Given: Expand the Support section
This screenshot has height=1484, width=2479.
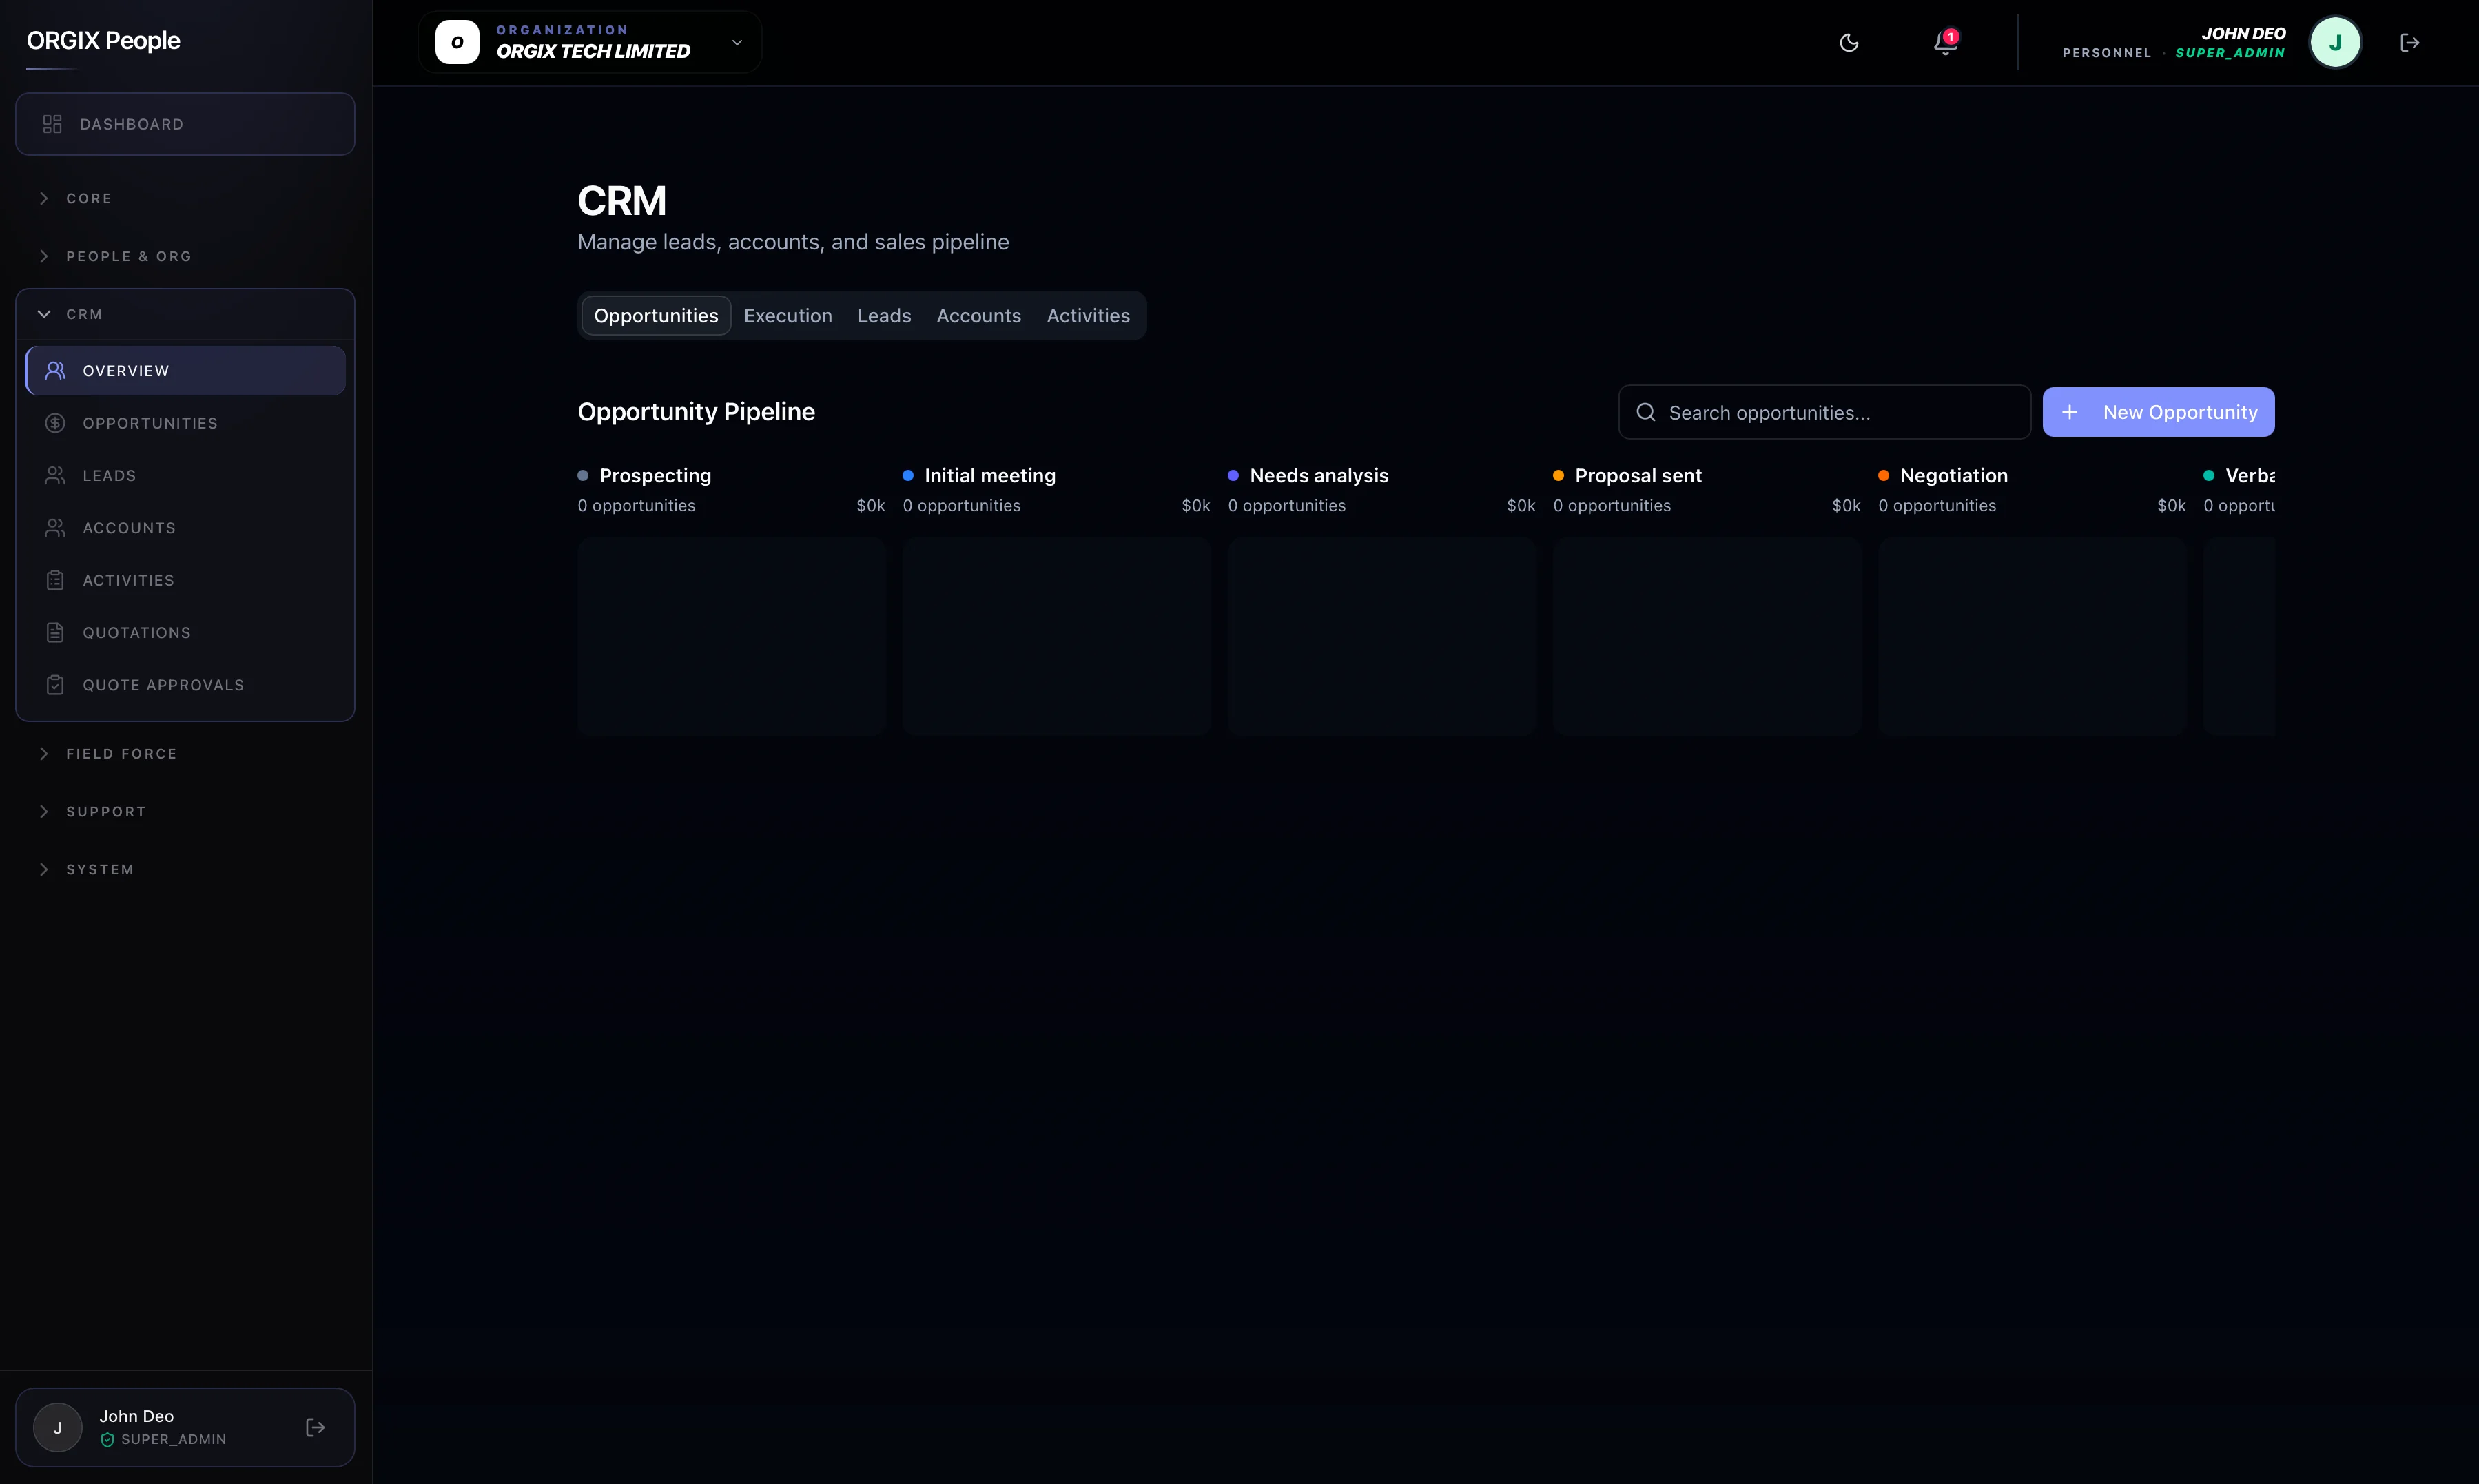Looking at the screenshot, I should (x=185, y=812).
